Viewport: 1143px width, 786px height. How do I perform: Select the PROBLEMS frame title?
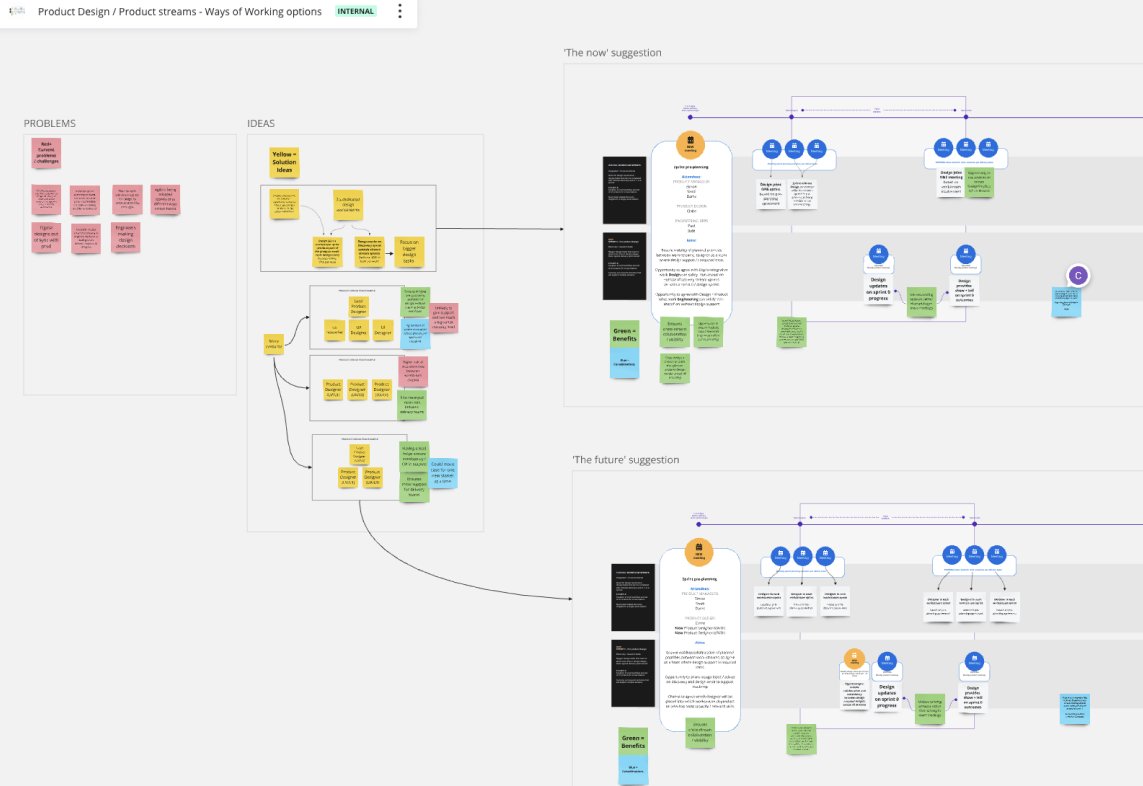click(x=50, y=123)
